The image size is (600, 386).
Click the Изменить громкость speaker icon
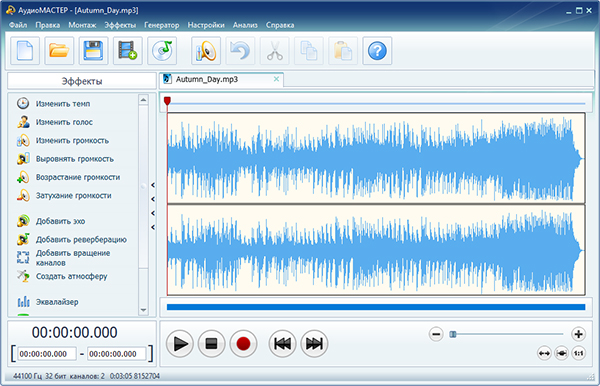tap(23, 140)
